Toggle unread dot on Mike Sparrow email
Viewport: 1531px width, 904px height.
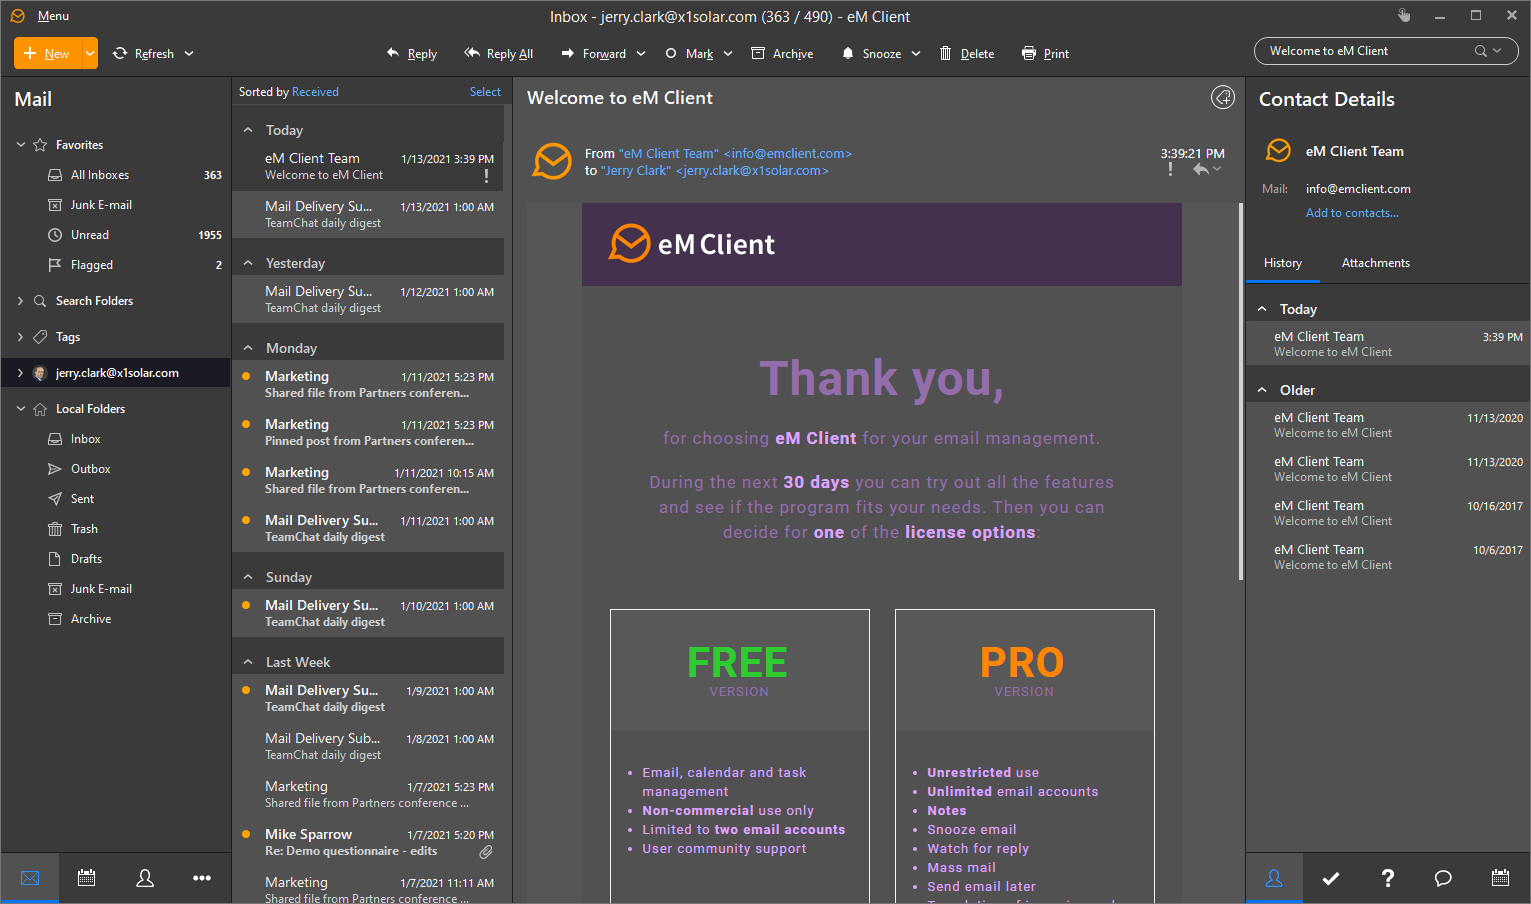point(246,834)
